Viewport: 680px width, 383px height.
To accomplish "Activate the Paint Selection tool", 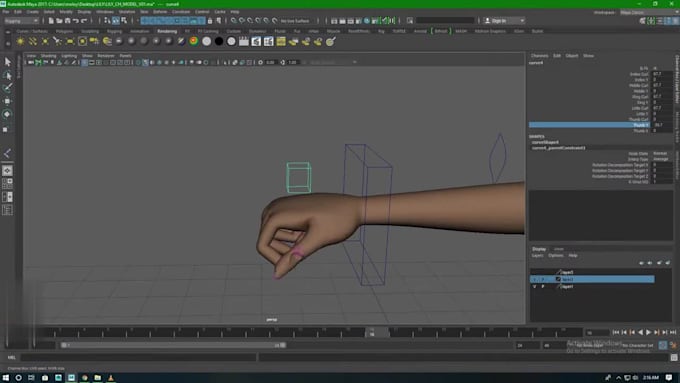I will 7,88.
